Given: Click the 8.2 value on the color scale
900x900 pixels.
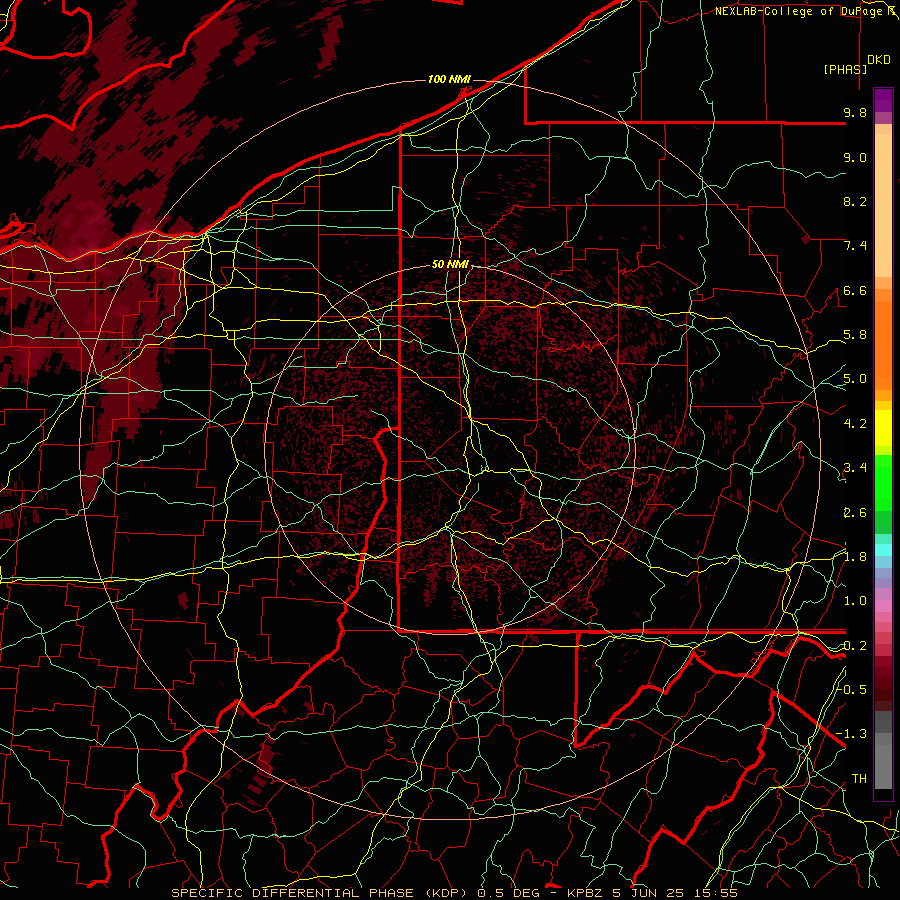Looking at the screenshot, I should coord(855,201).
